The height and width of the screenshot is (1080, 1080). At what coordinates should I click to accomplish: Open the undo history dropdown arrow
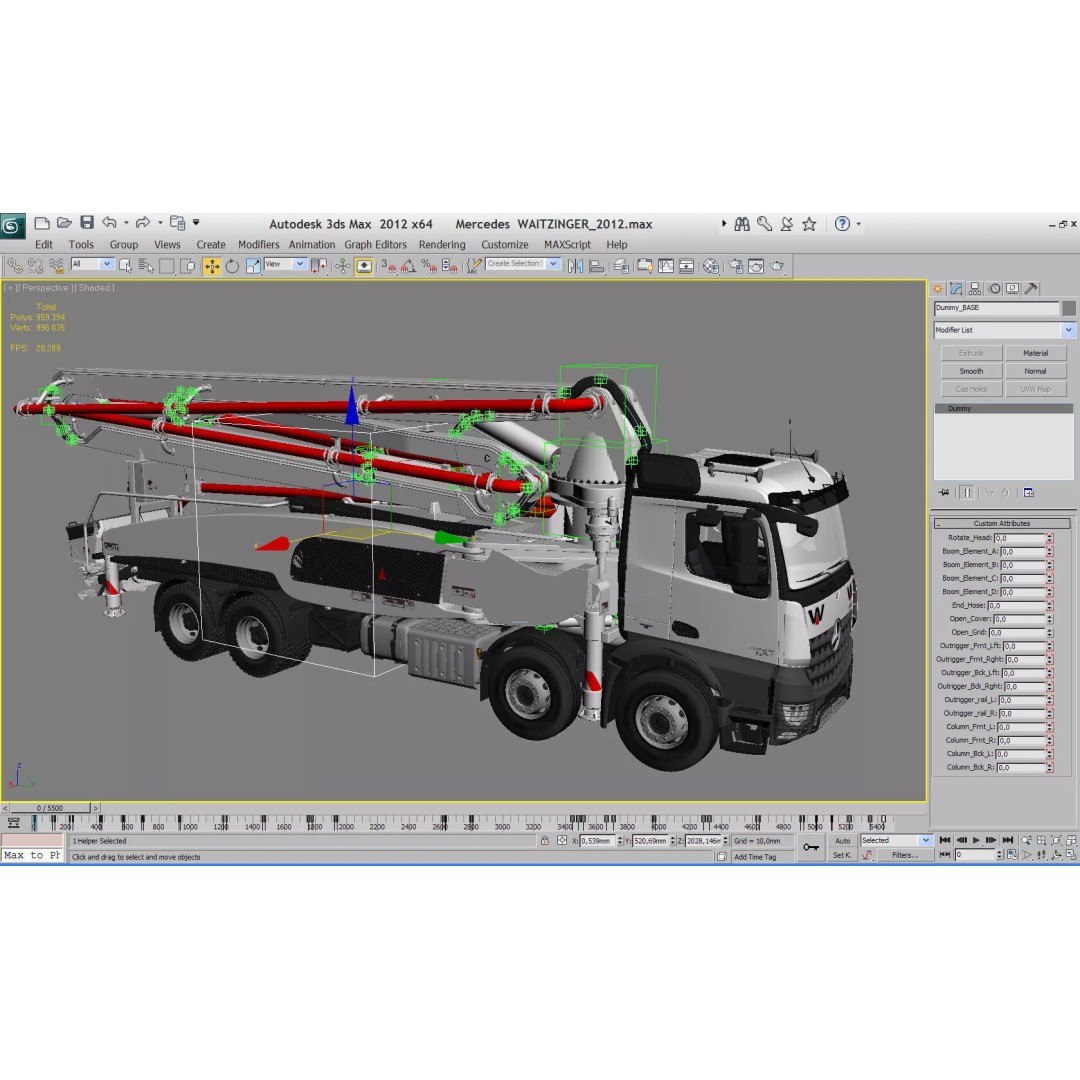tap(126, 223)
